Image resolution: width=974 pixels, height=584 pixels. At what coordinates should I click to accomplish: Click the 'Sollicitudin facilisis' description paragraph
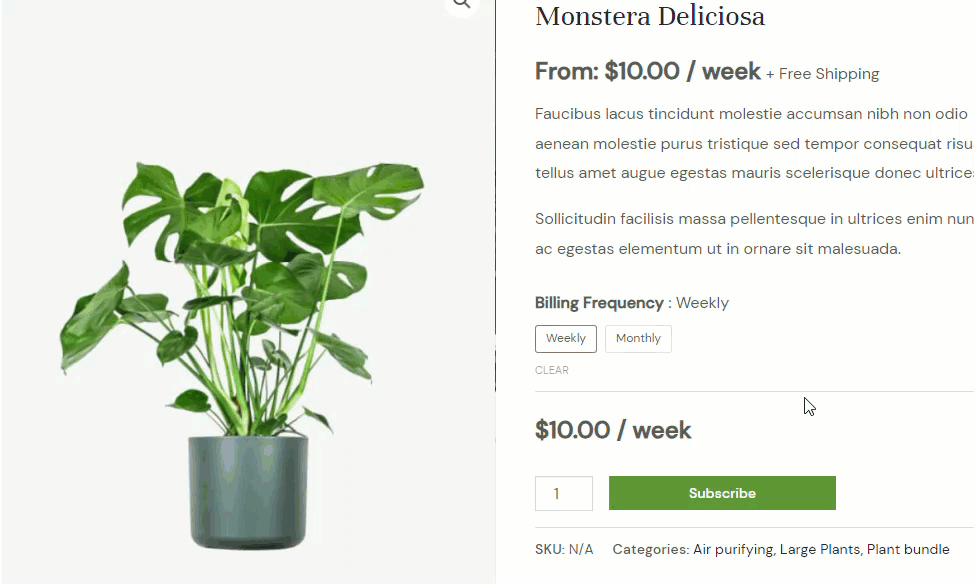click(x=752, y=234)
